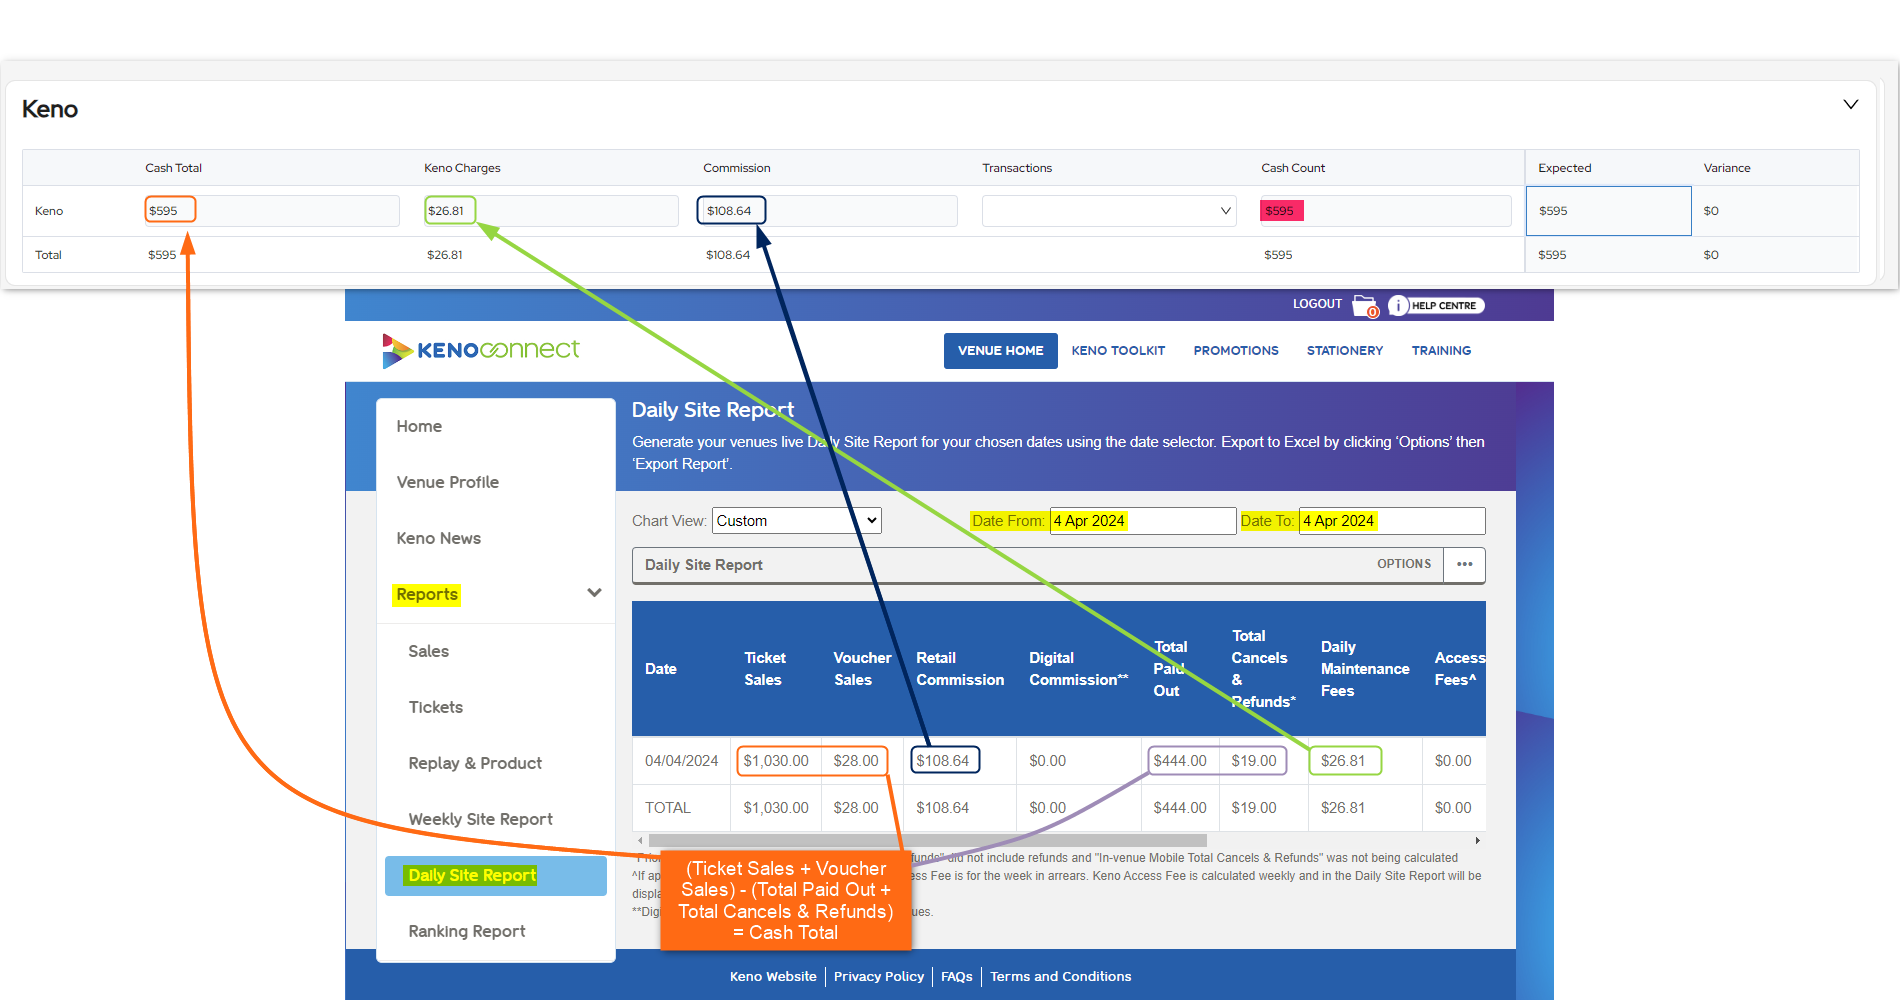Image resolution: width=1900 pixels, height=1000 pixels.
Task: Click the three-dot options icon
Action: tap(1464, 564)
